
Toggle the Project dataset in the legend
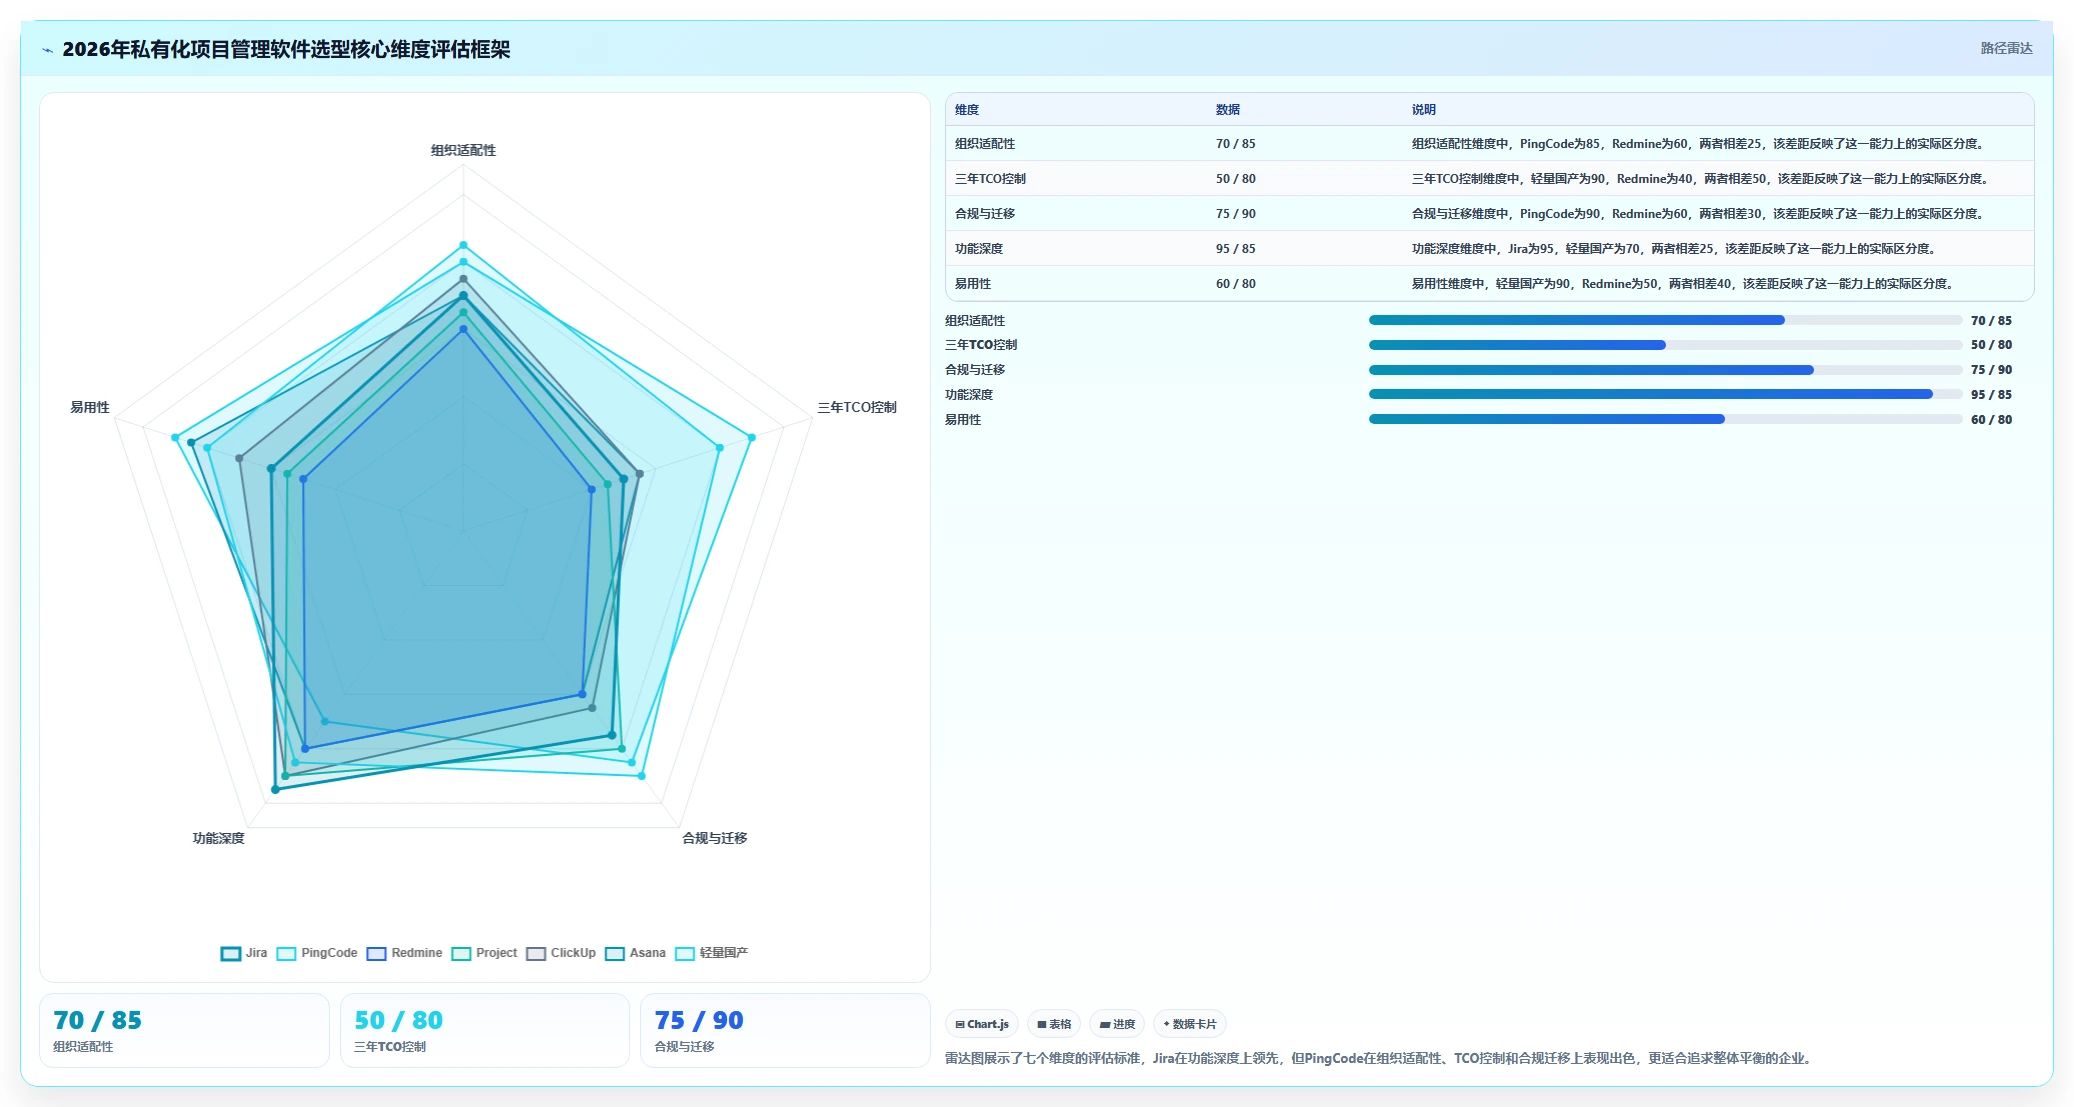484,953
